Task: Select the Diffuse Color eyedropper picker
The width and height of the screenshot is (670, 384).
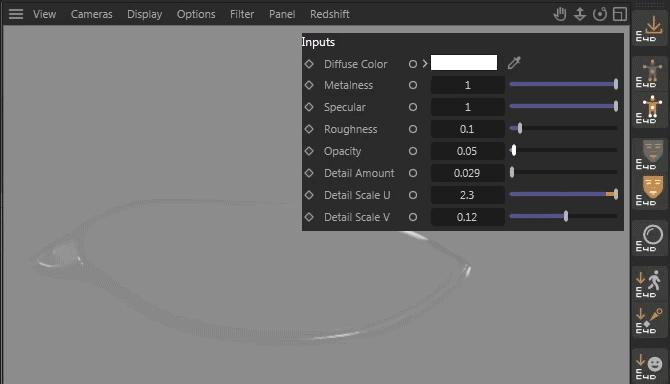Action: pyautogui.click(x=514, y=63)
